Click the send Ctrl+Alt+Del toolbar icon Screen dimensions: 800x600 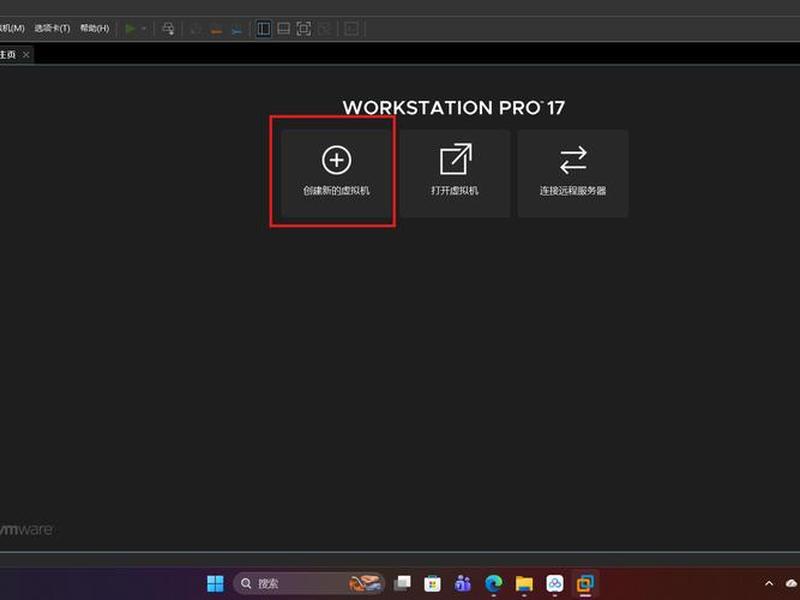click(168, 29)
